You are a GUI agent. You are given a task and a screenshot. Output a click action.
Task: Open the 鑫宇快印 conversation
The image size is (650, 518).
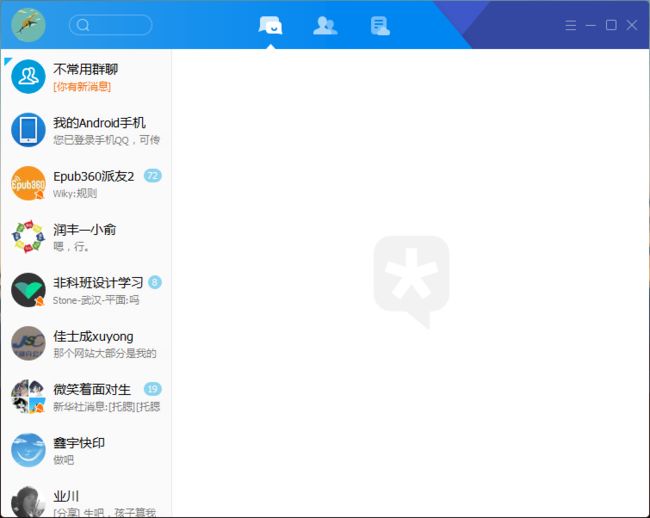(x=86, y=450)
